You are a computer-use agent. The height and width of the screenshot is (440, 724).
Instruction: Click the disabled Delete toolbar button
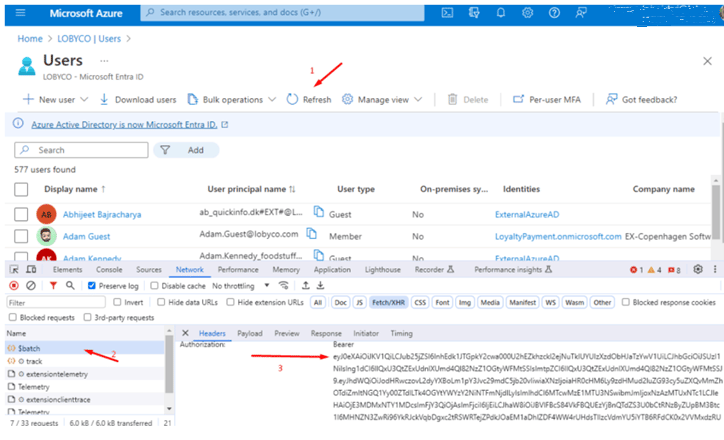point(468,99)
